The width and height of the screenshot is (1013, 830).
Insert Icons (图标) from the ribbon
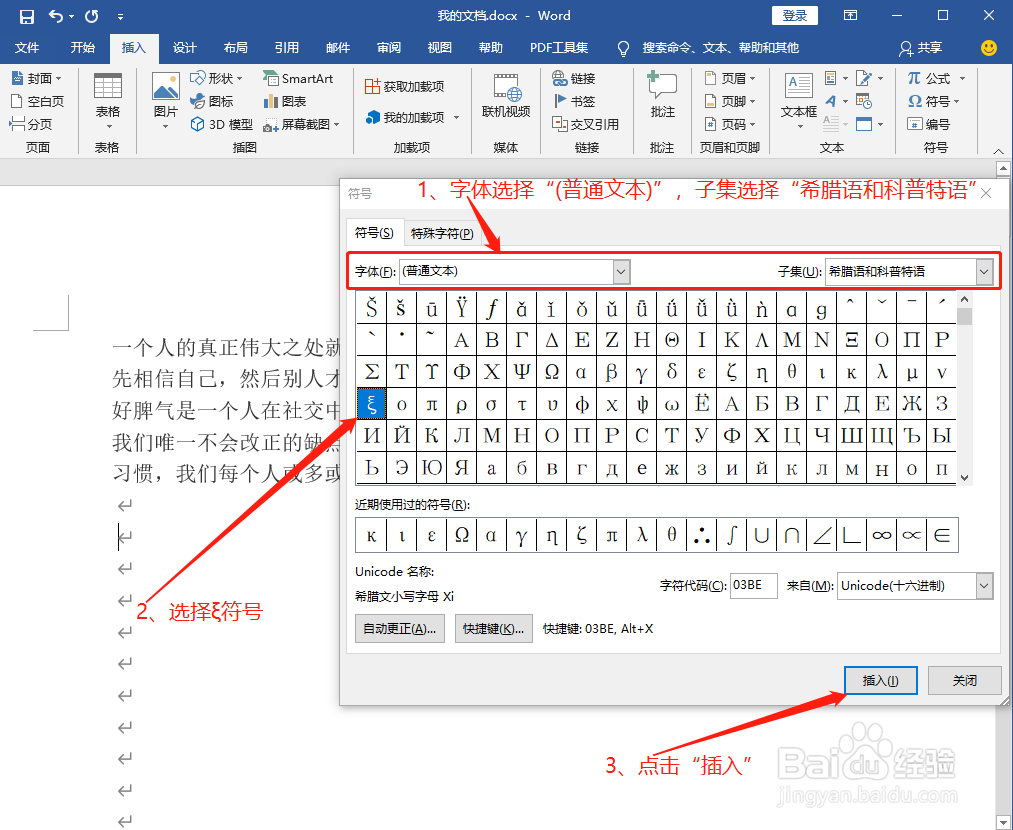[x=212, y=101]
